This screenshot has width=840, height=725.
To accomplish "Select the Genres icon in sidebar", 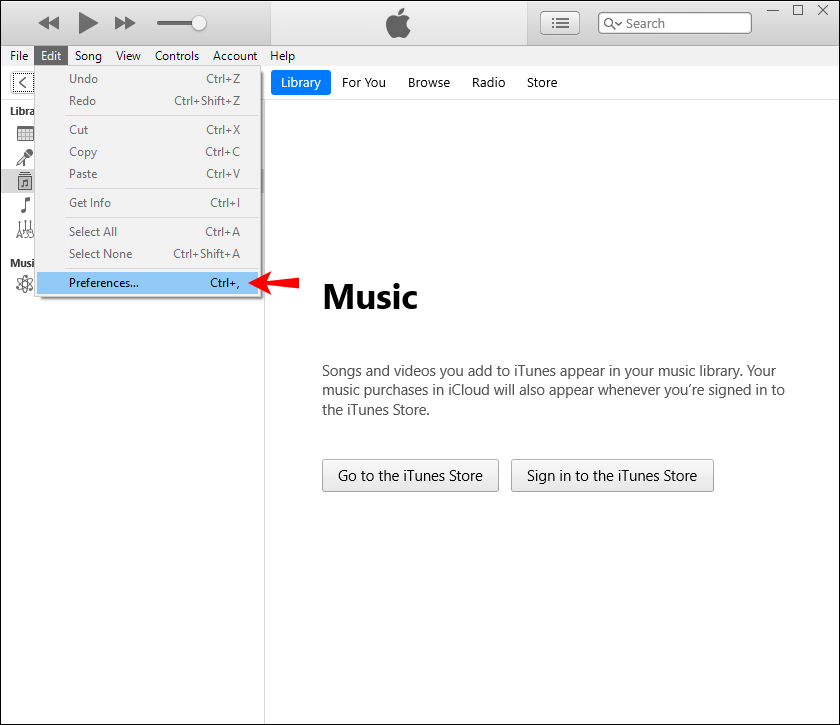I will pyautogui.click(x=25, y=229).
